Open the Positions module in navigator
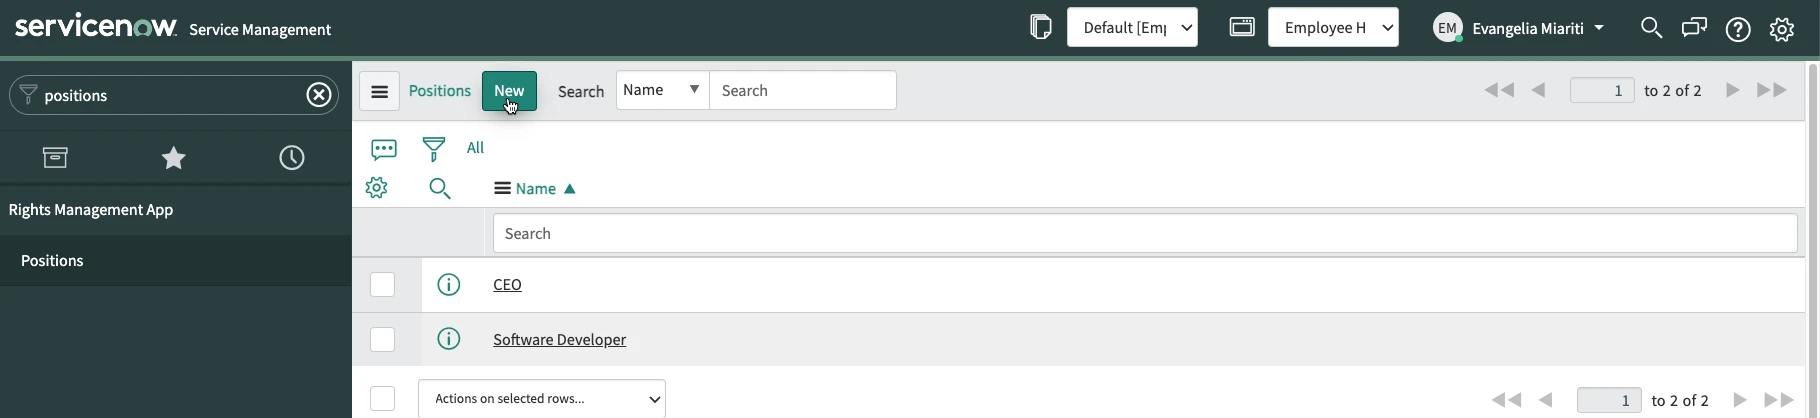This screenshot has width=1820, height=418. [x=52, y=261]
